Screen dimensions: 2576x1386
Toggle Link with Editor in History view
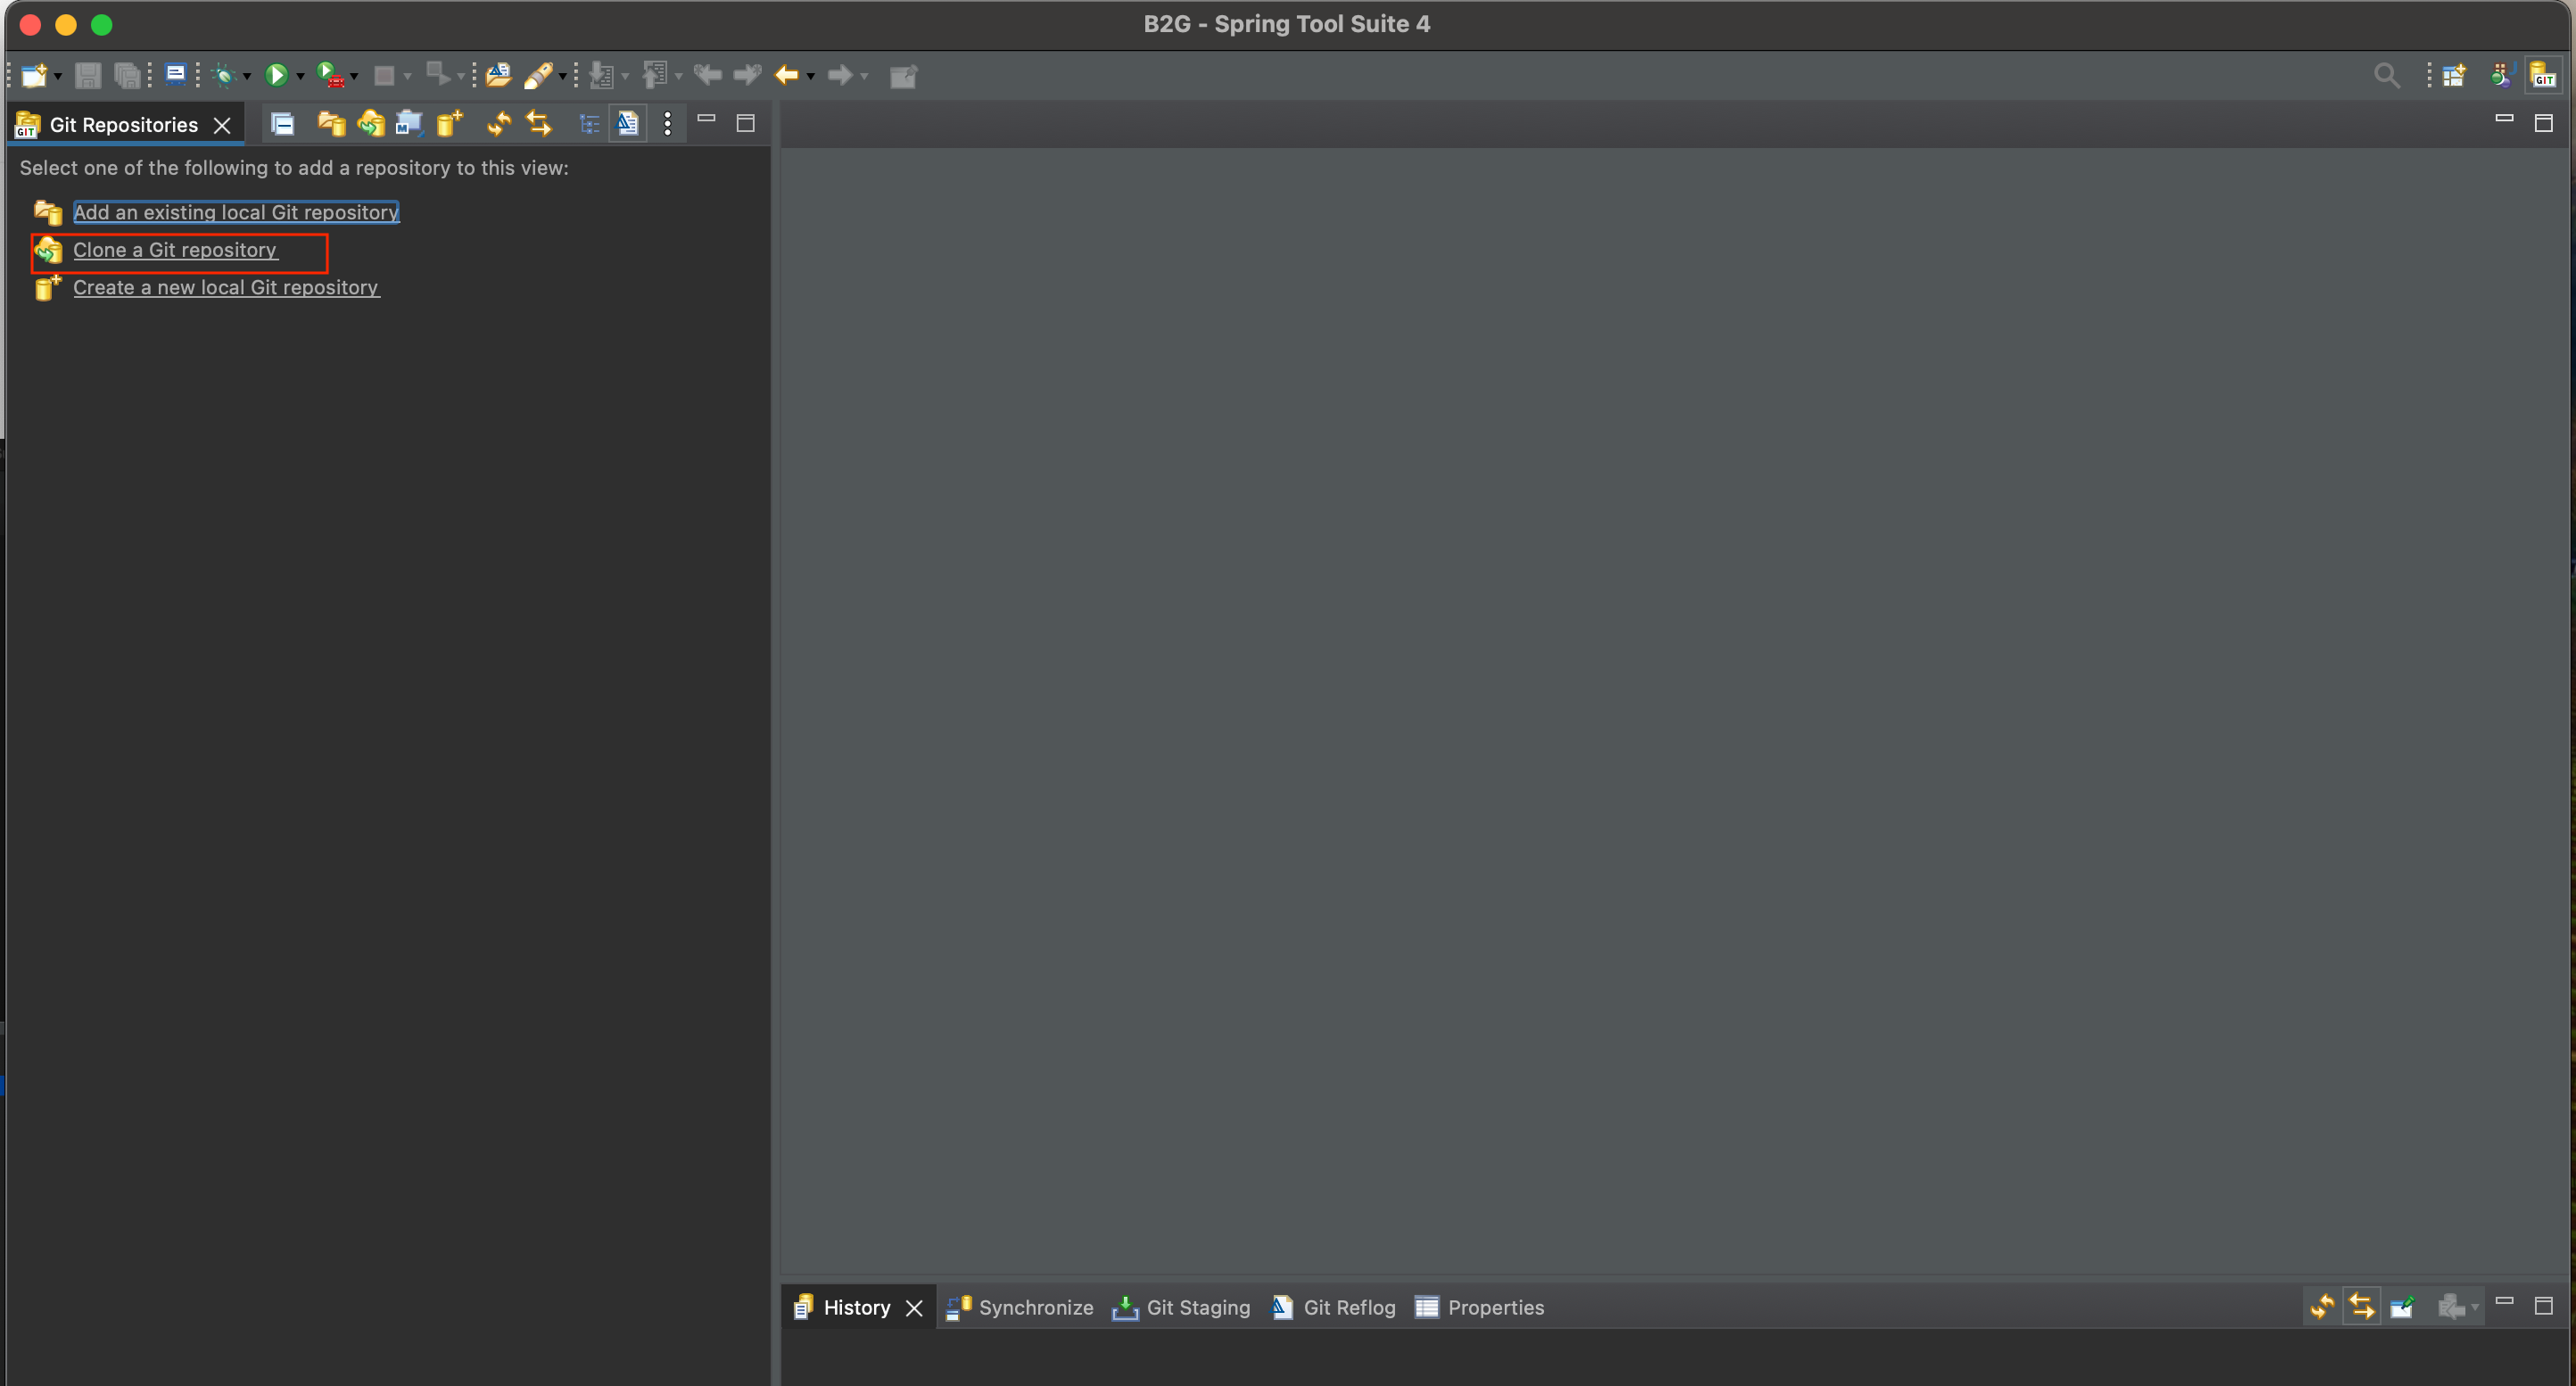2362,1306
